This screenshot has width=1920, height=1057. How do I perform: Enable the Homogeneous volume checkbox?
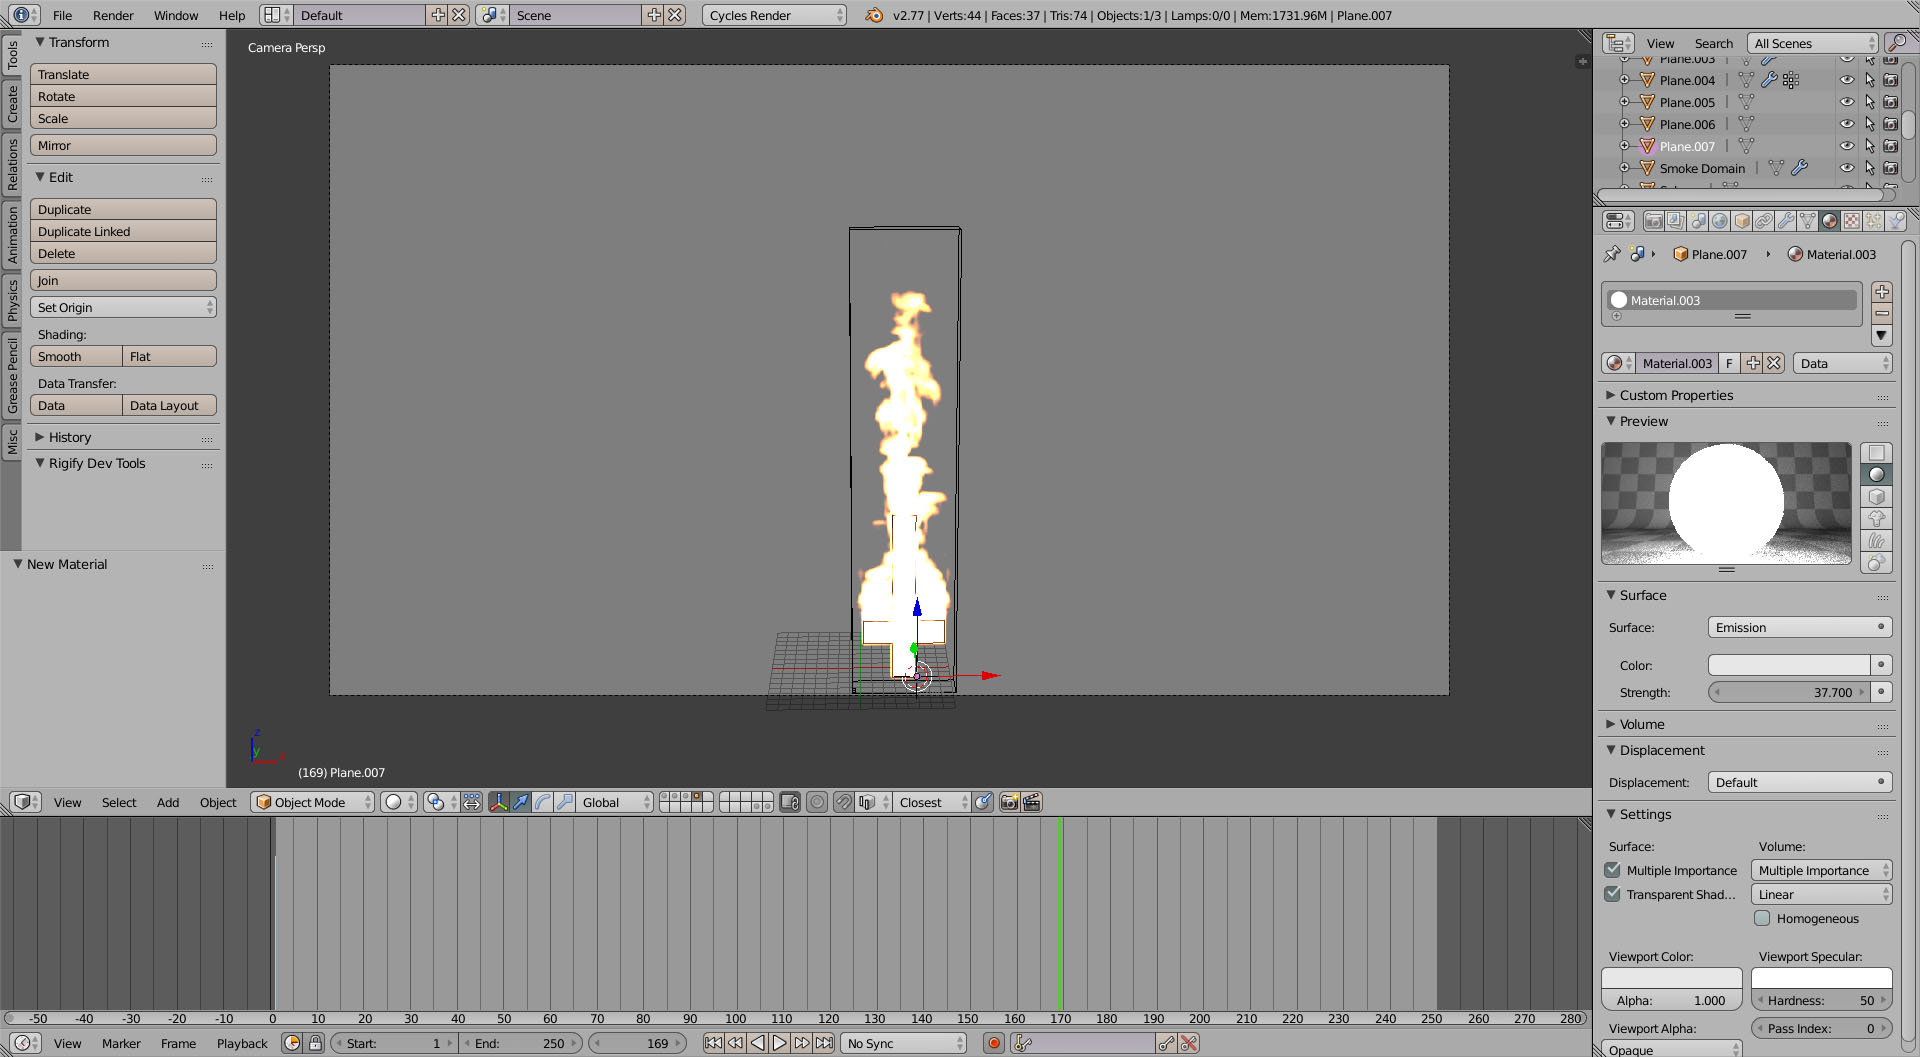pyautogui.click(x=1762, y=918)
